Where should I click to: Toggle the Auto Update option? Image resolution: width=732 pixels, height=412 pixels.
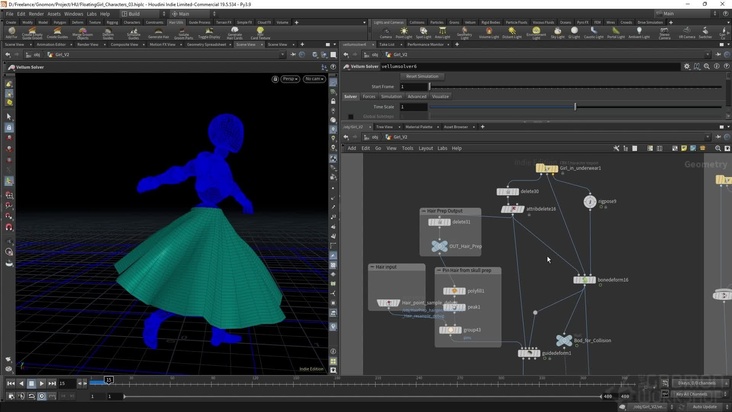click(x=704, y=407)
